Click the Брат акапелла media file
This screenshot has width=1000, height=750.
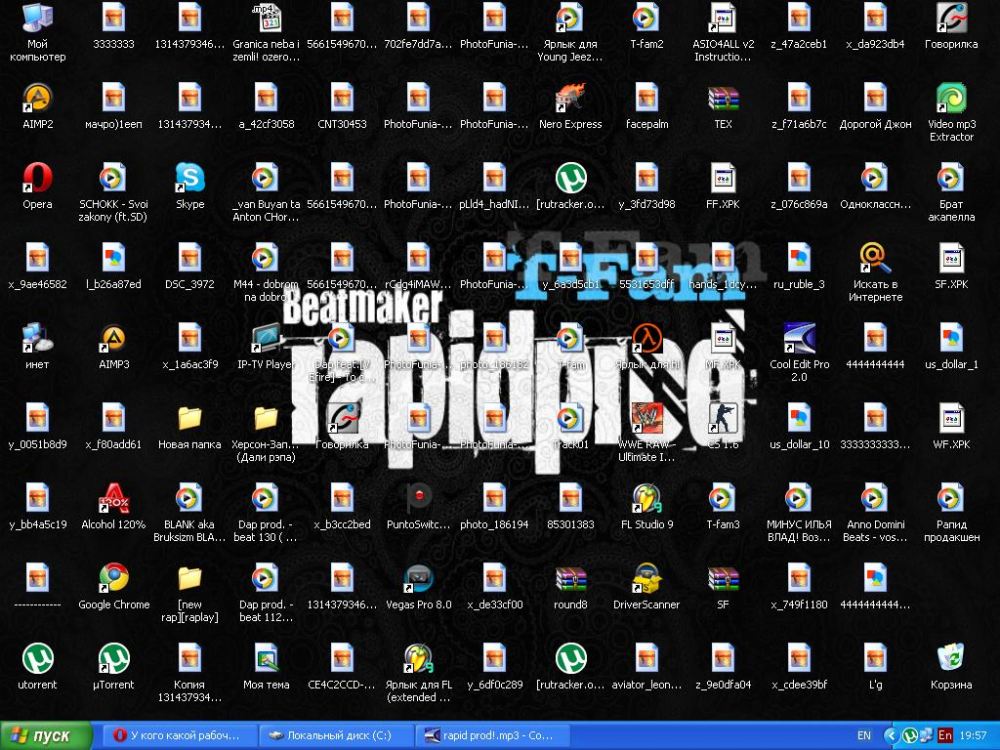951,178
